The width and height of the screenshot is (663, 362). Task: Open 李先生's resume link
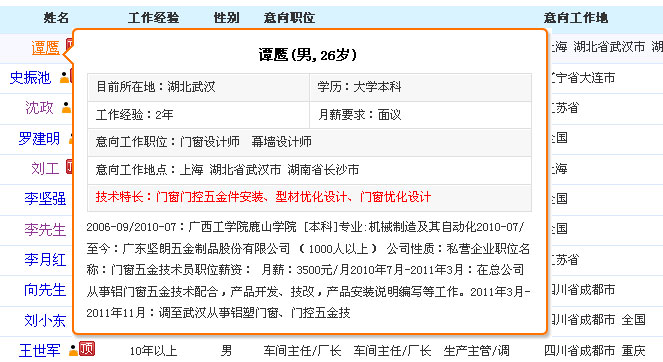pos(45,229)
